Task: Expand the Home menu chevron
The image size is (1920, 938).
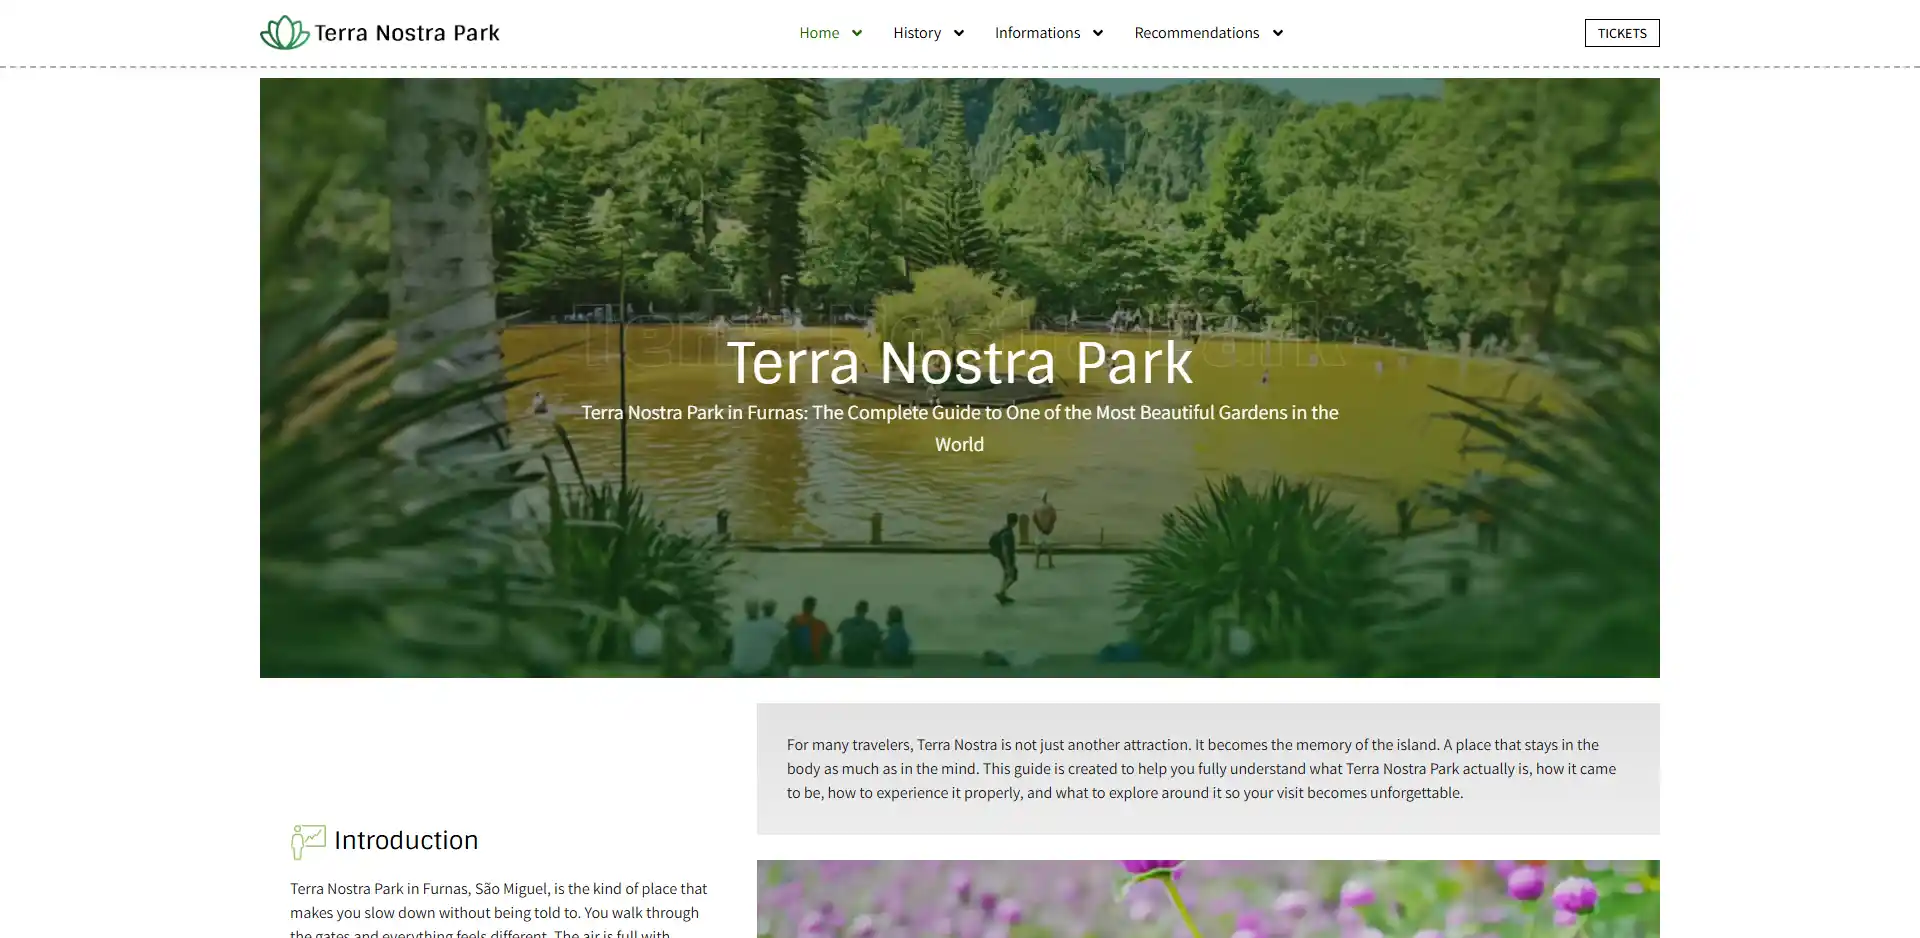Action: point(857,33)
